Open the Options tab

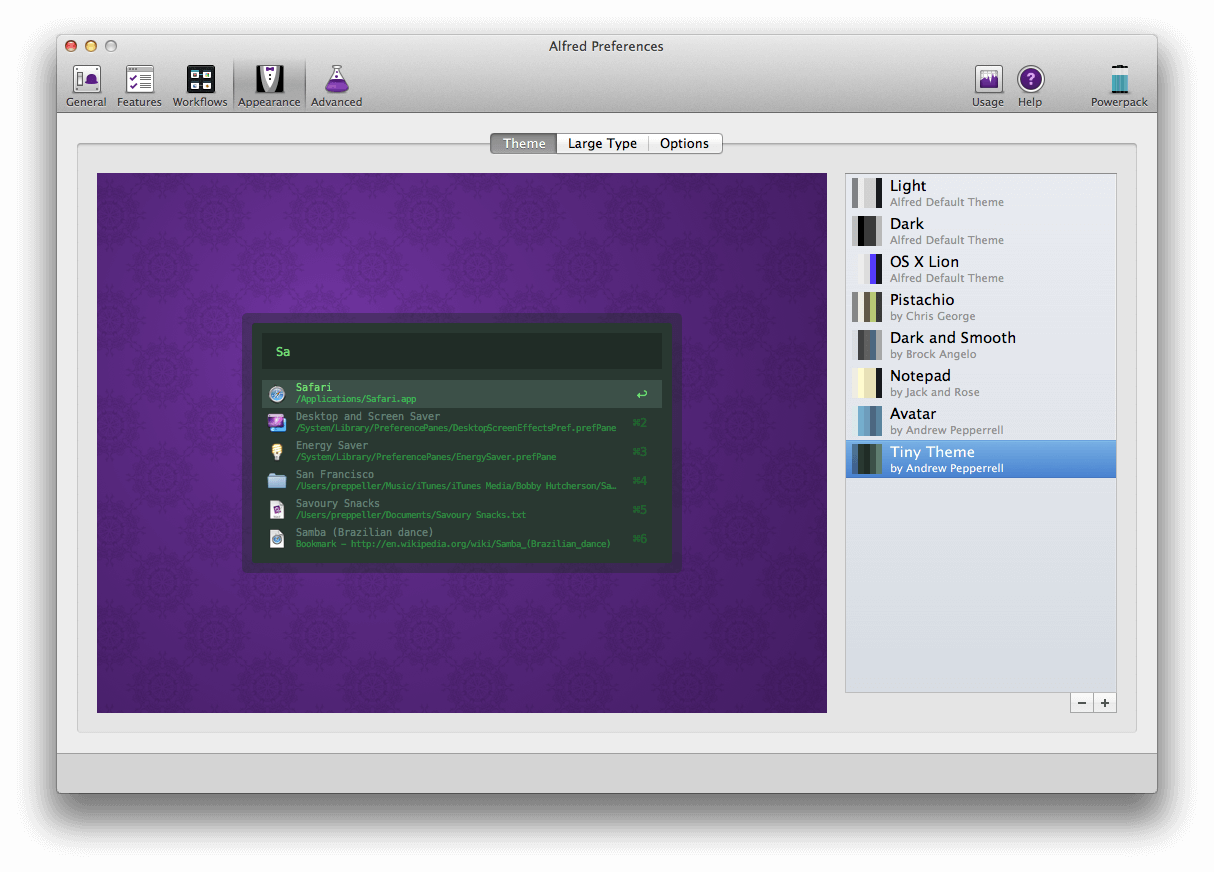click(x=685, y=143)
